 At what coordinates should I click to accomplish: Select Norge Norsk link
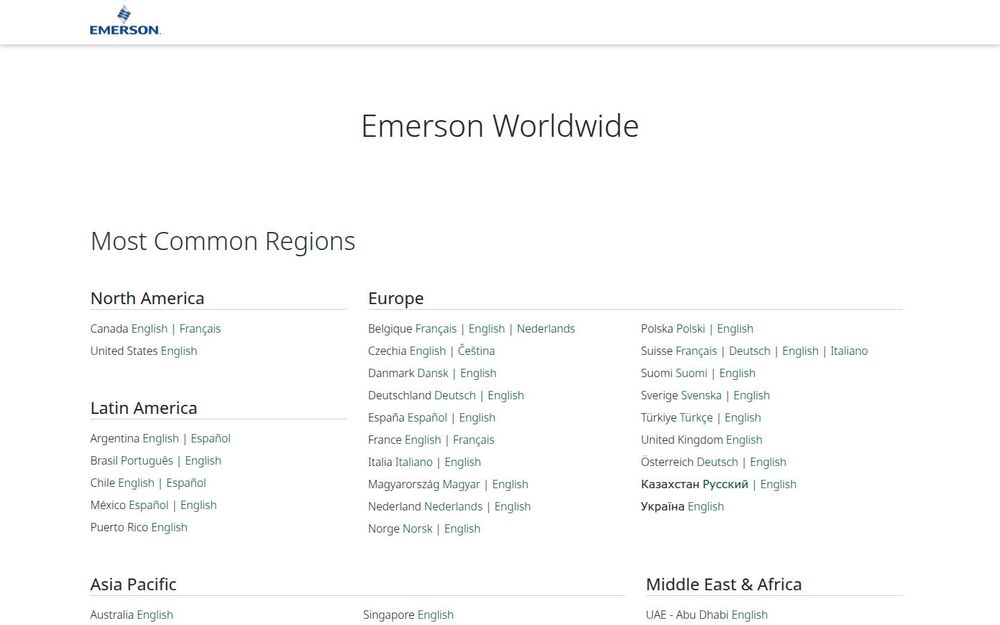click(418, 529)
